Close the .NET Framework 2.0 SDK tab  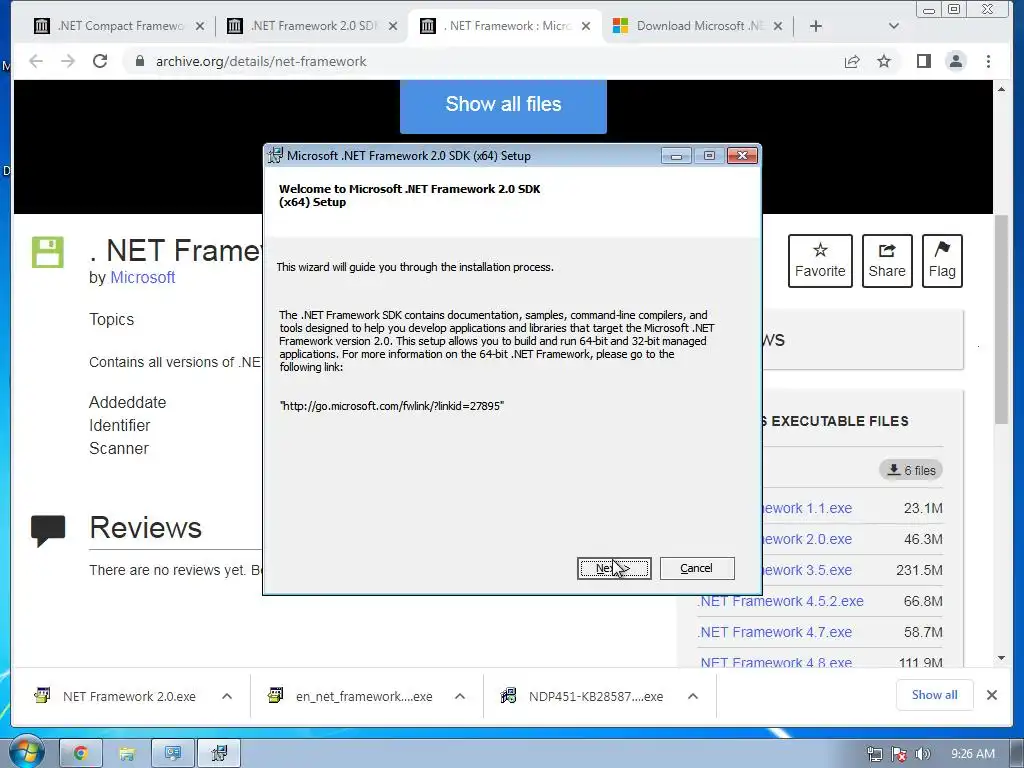tap(392, 26)
